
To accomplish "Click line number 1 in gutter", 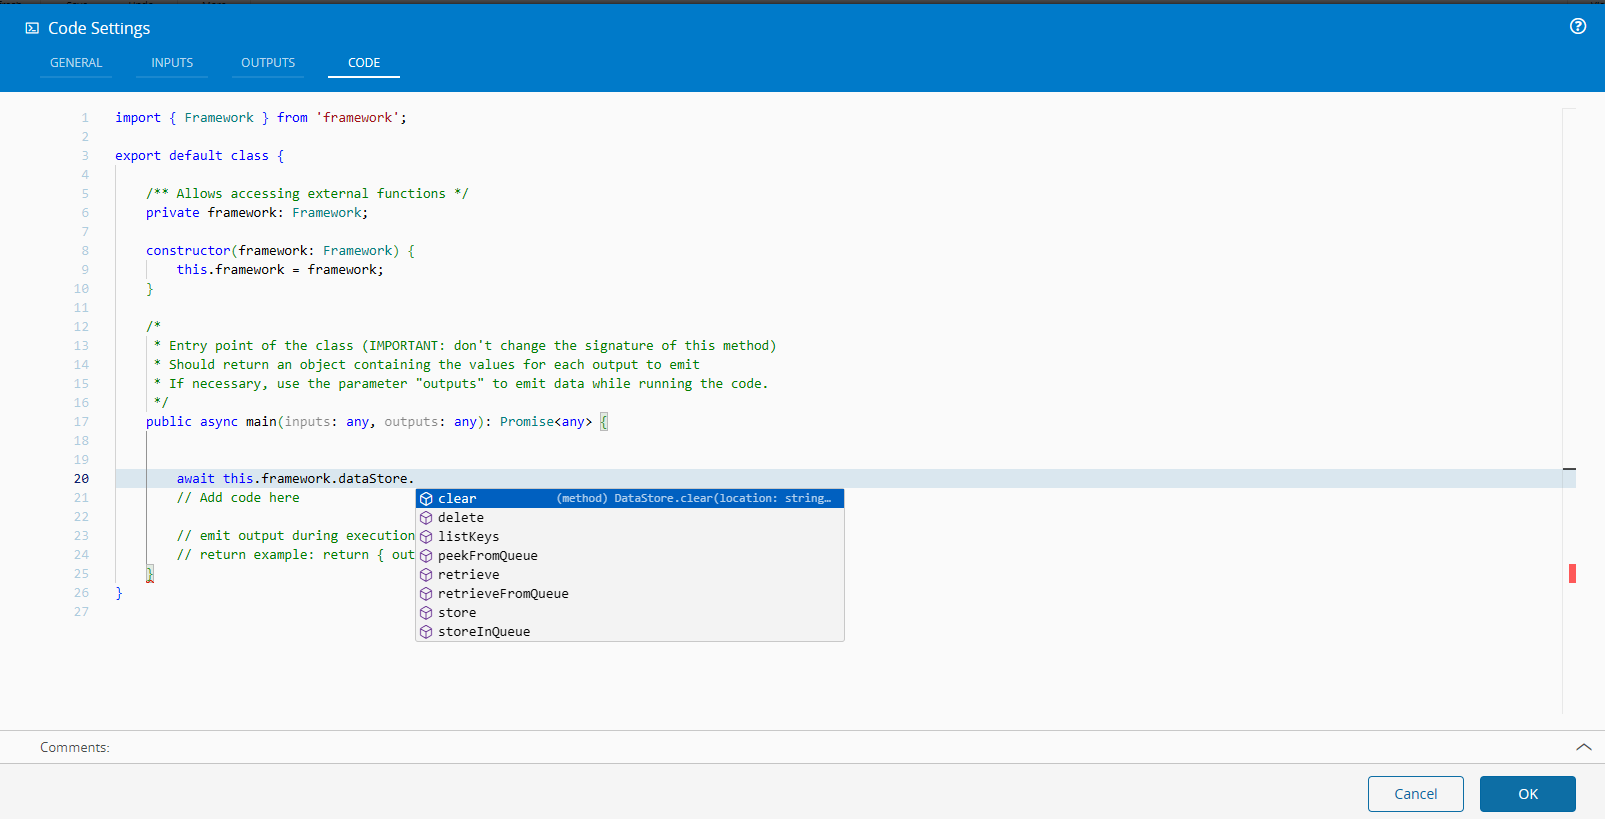I will [x=85, y=118].
